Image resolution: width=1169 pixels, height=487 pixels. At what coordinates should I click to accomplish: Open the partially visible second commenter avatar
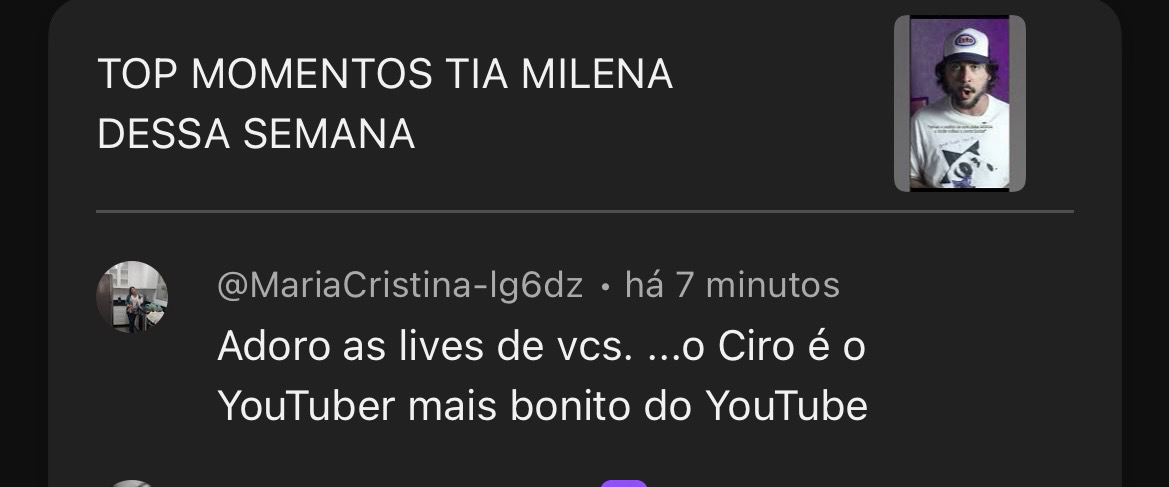pyautogui.click(x=132, y=483)
